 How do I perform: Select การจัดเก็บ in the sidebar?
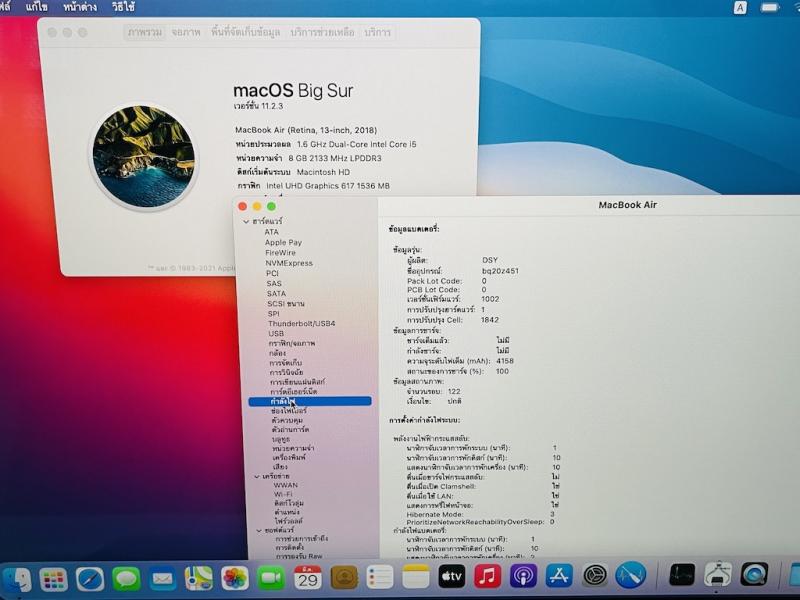286,363
